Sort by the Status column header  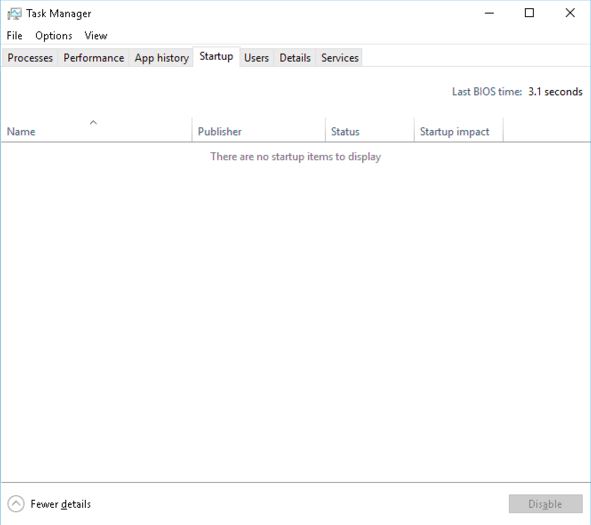[369, 130]
